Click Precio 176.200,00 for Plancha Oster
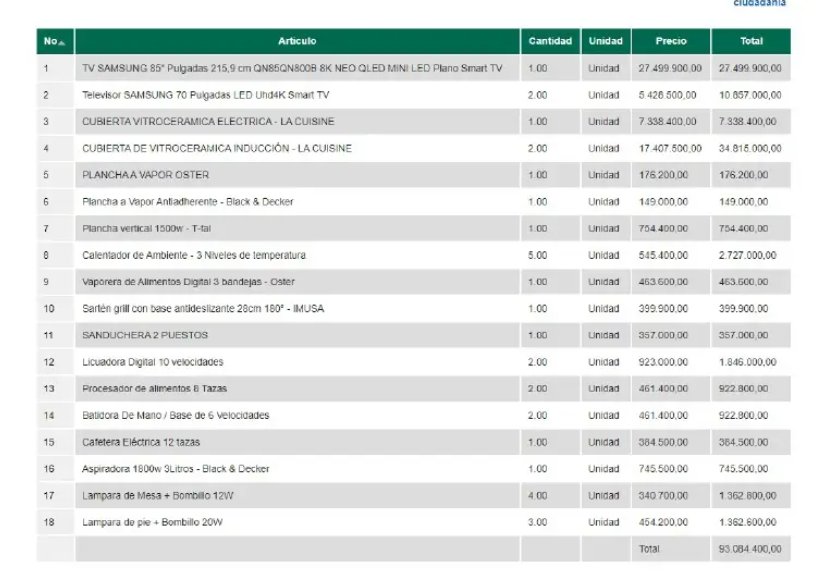 pos(663,175)
